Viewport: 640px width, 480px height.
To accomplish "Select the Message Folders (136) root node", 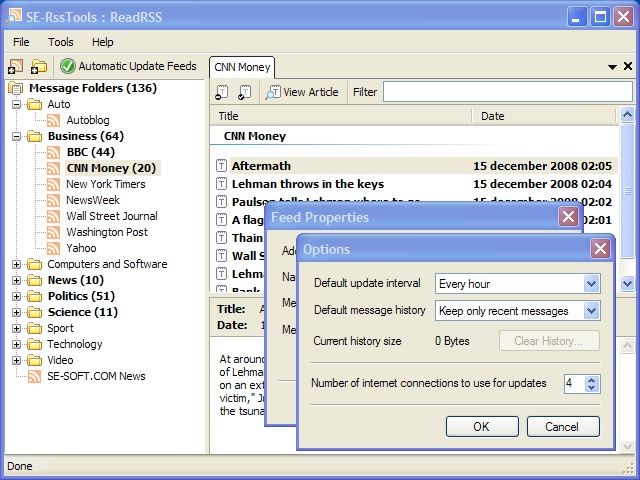I will [93, 88].
